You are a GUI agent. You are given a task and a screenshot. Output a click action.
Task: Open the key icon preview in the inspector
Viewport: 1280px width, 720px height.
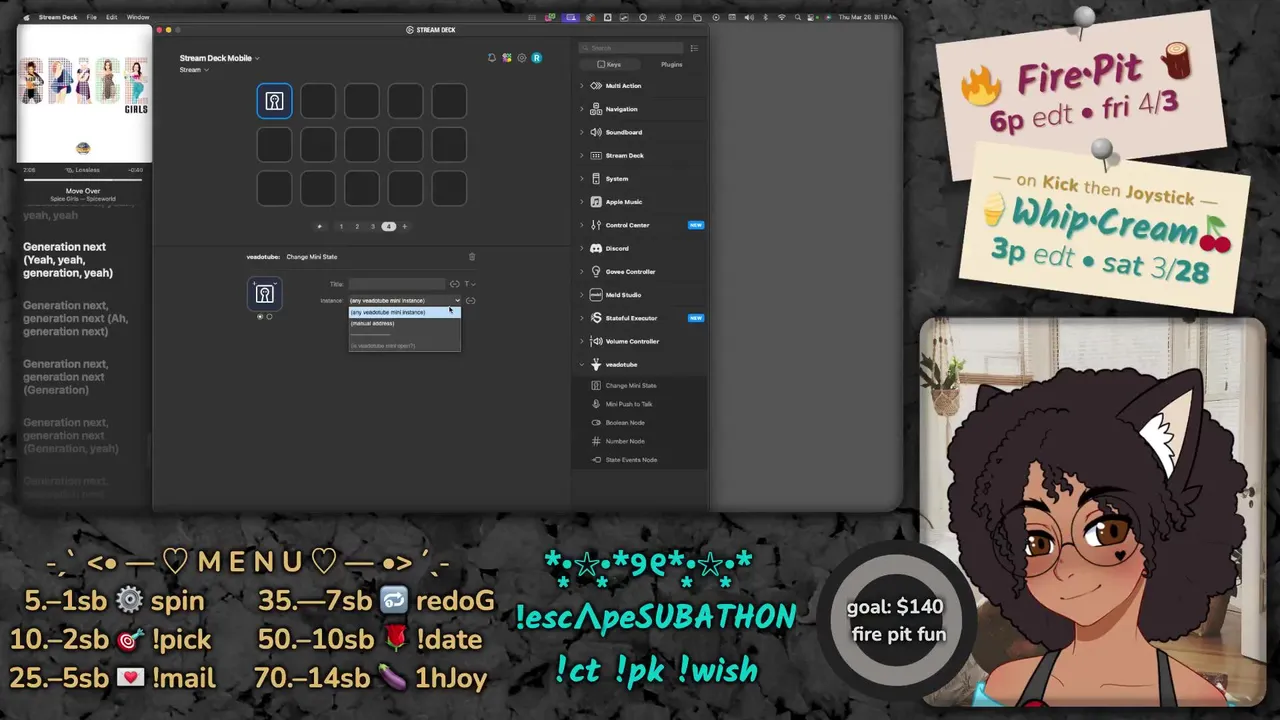(264, 293)
